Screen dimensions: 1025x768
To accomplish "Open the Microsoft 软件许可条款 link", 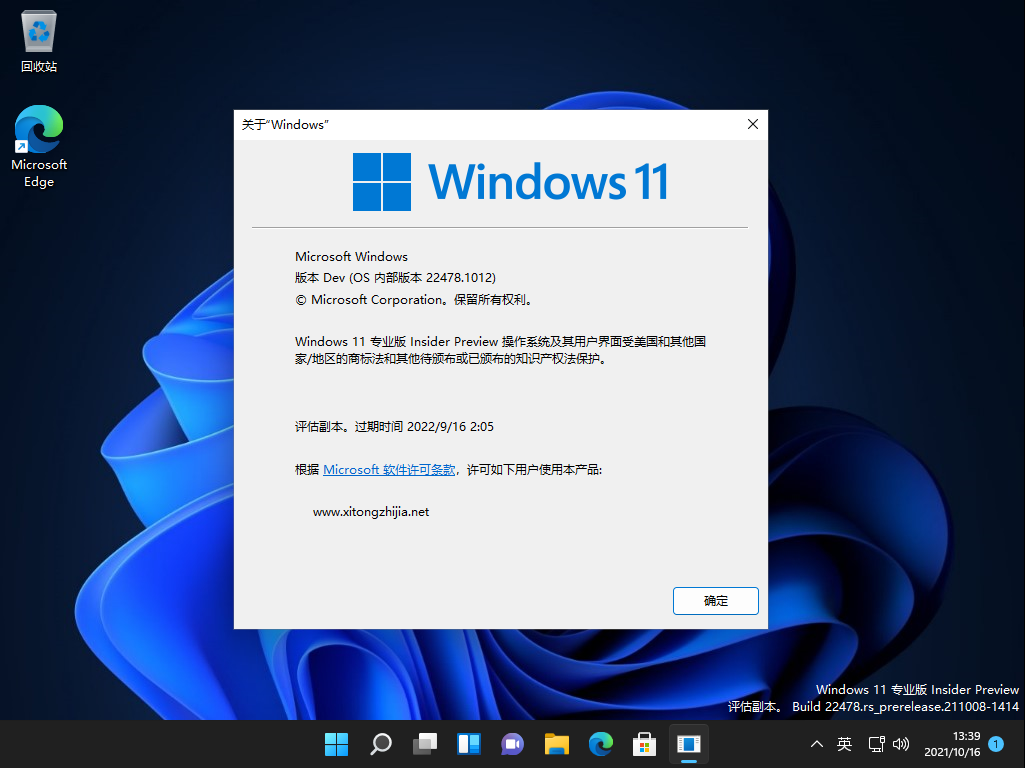I will coord(389,469).
